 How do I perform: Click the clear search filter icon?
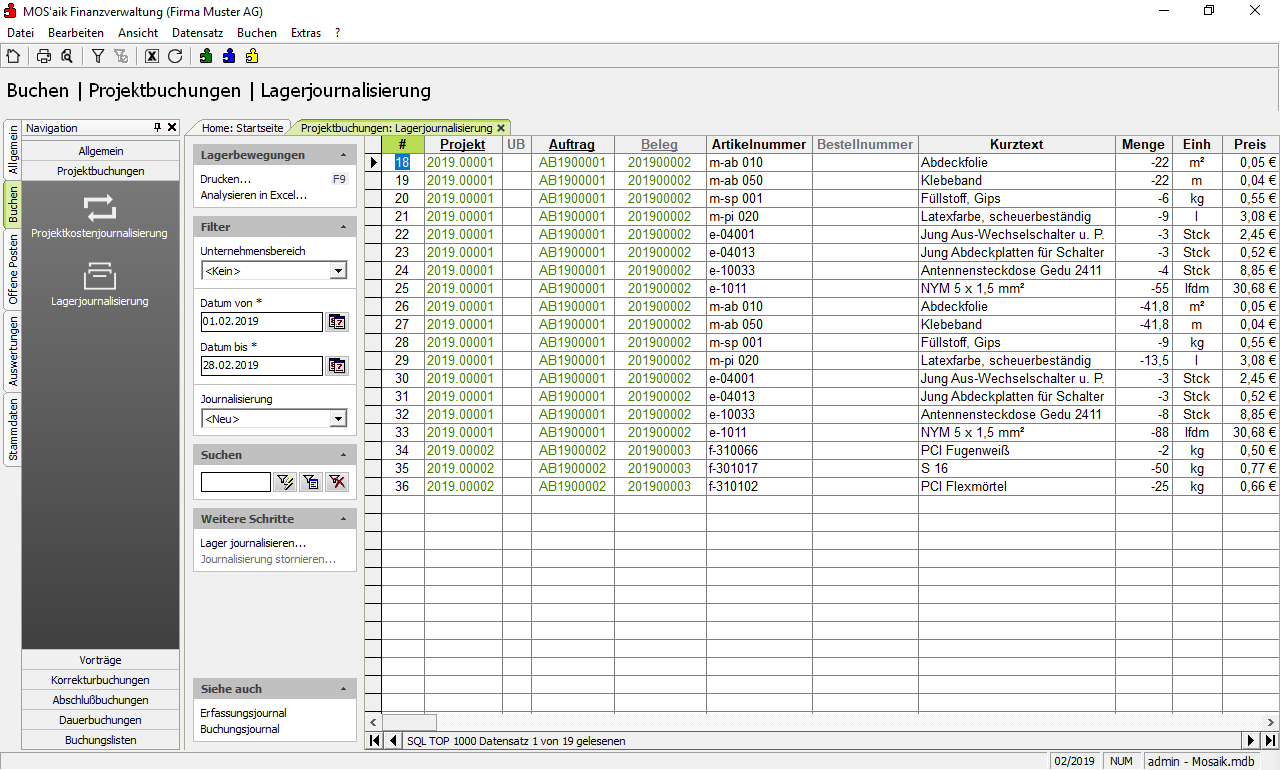(x=337, y=483)
